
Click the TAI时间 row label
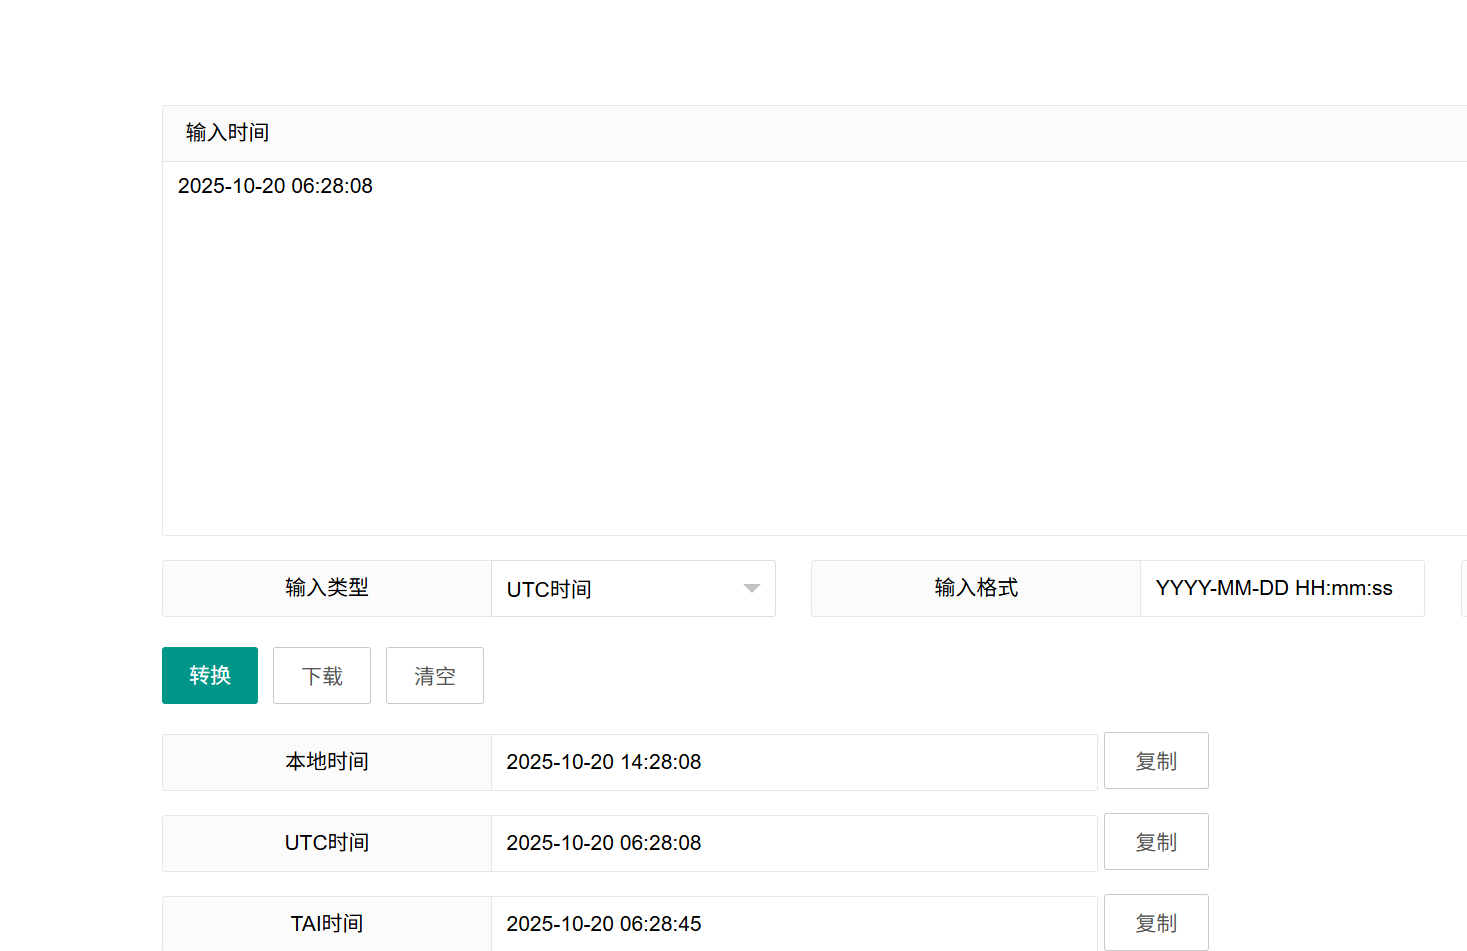coord(327,924)
